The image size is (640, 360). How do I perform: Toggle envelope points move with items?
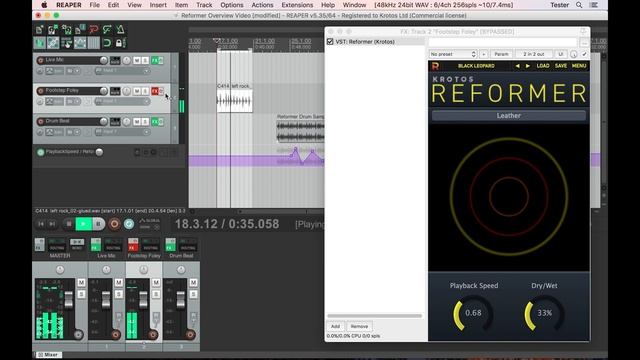click(x=80, y=42)
